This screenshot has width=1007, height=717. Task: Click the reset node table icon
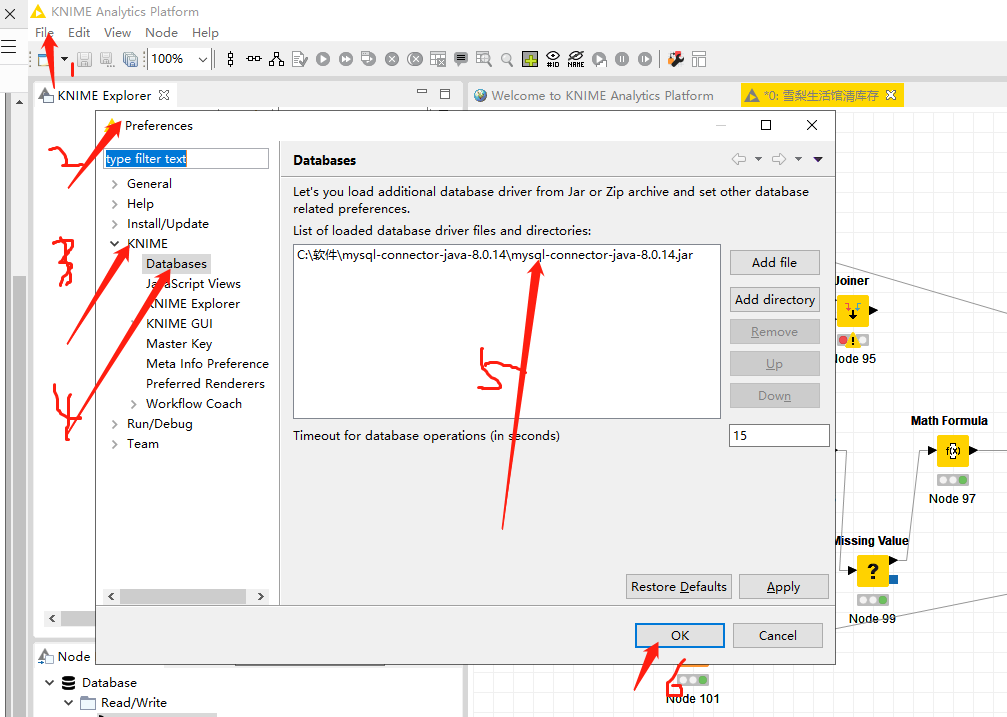tap(438, 60)
